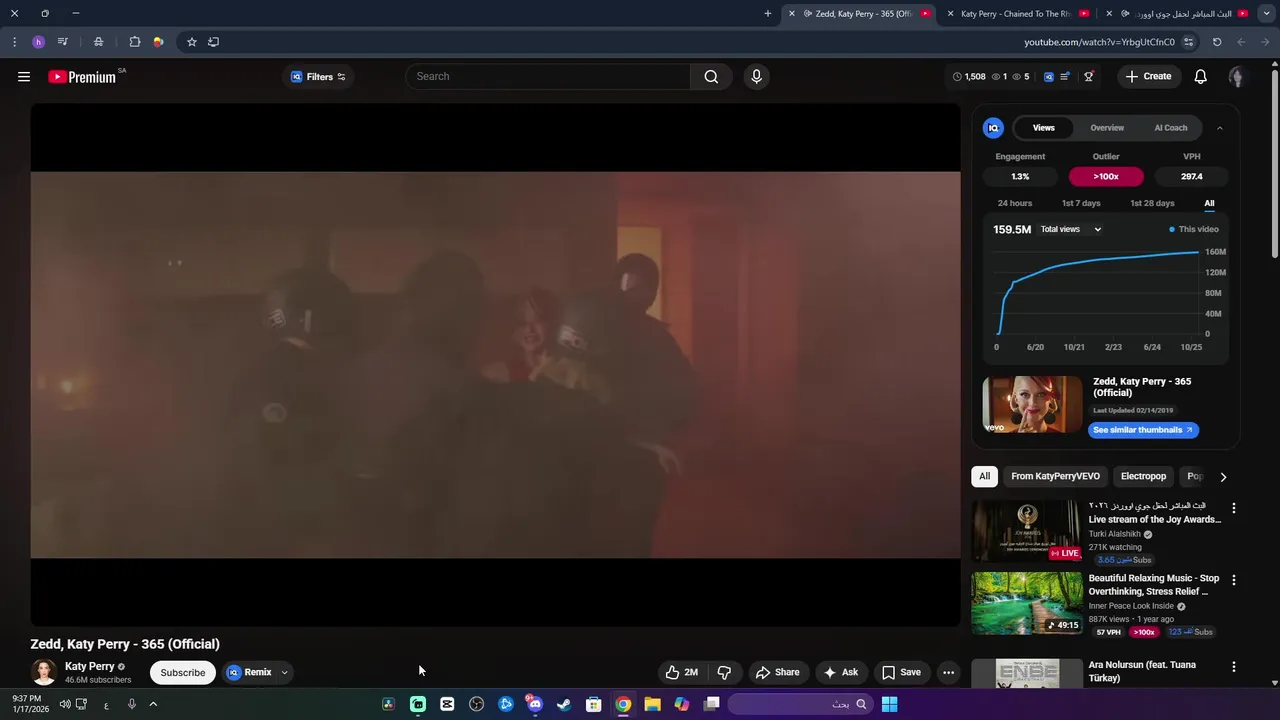The image size is (1280, 720).
Task: Open the Ara Nolursun video title
Action: [1142, 671]
